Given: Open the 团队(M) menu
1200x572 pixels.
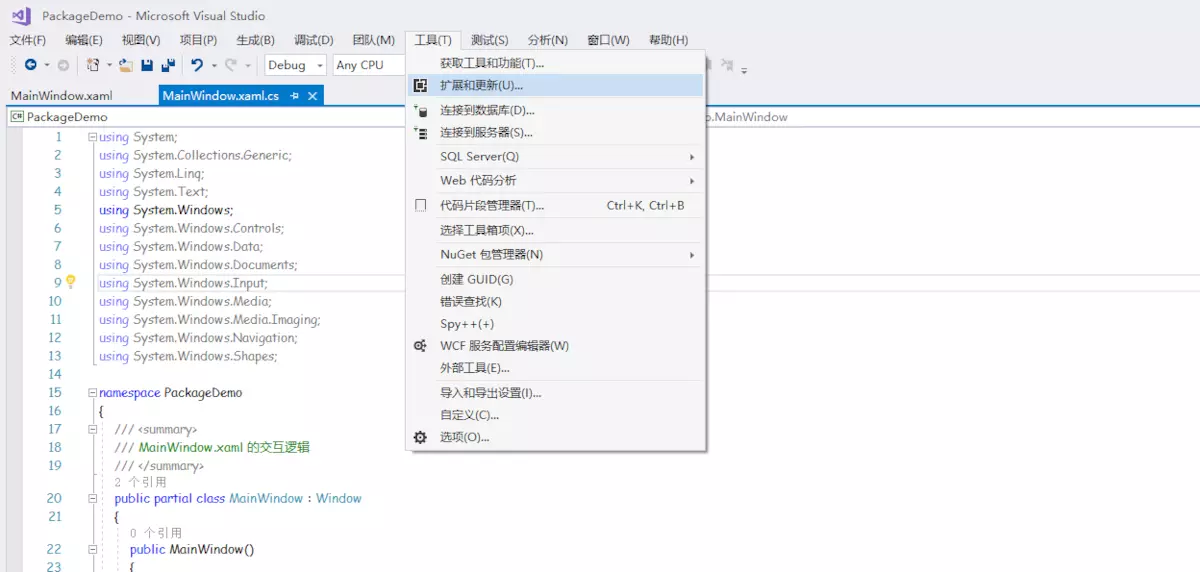Looking at the screenshot, I should coord(373,40).
